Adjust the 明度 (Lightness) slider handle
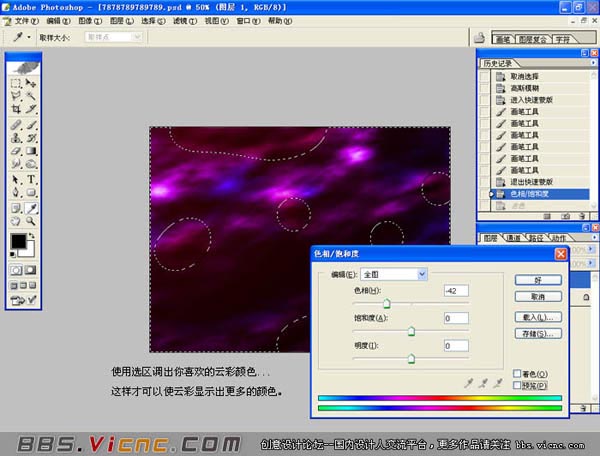The height and width of the screenshot is (456, 600). [x=411, y=358]
